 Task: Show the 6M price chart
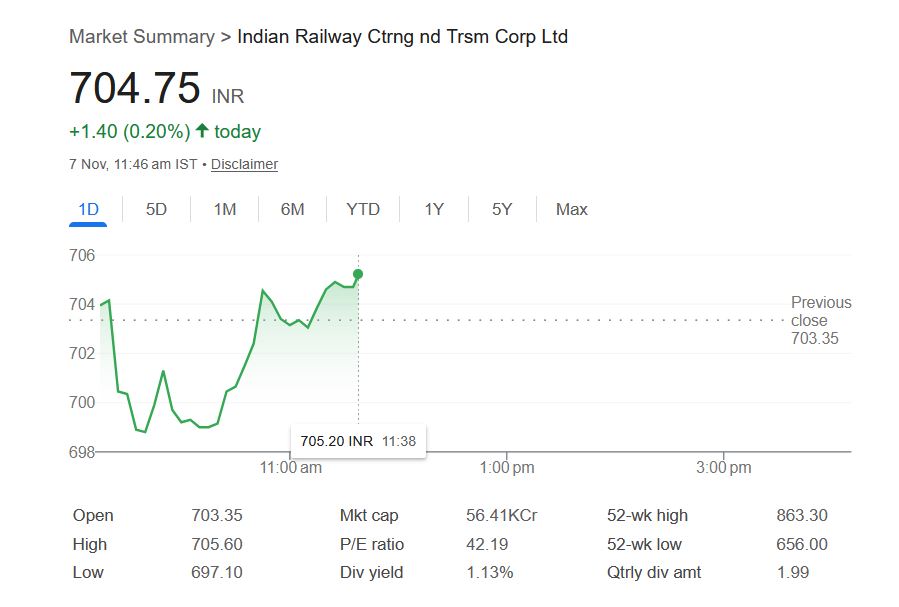[292, 209]
